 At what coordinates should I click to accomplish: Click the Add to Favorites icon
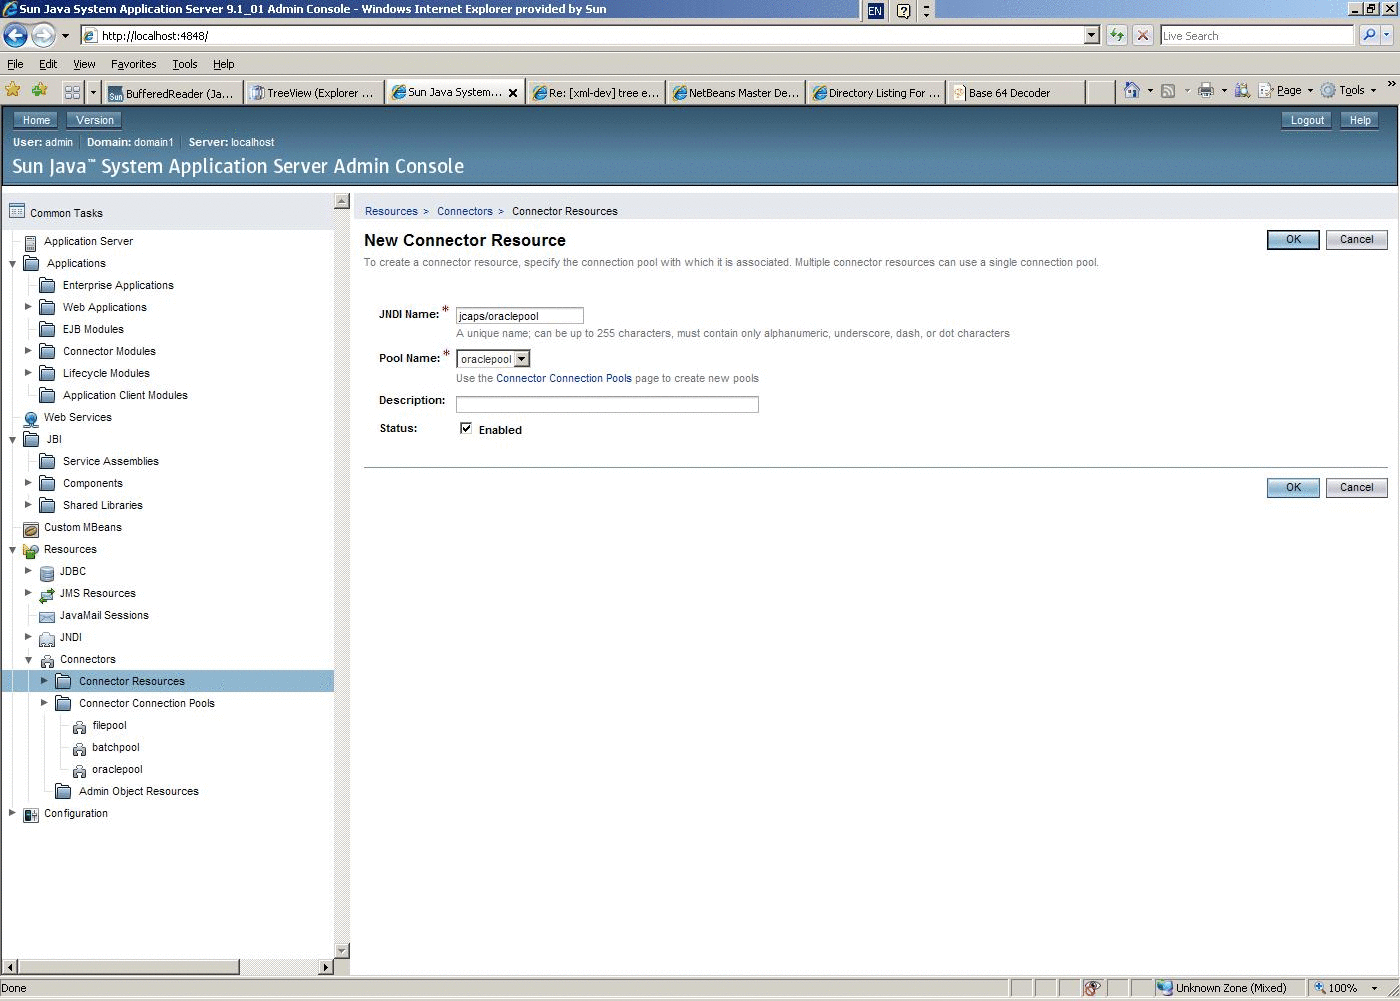tap(40, 90)
